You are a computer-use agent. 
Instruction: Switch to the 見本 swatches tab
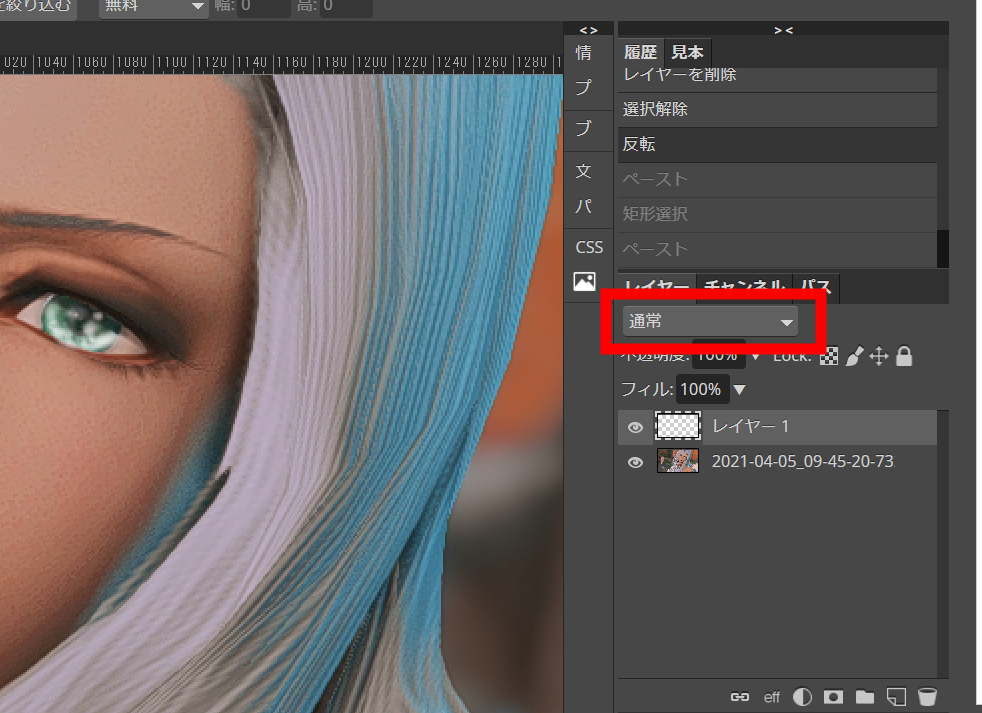click(688, 52)
